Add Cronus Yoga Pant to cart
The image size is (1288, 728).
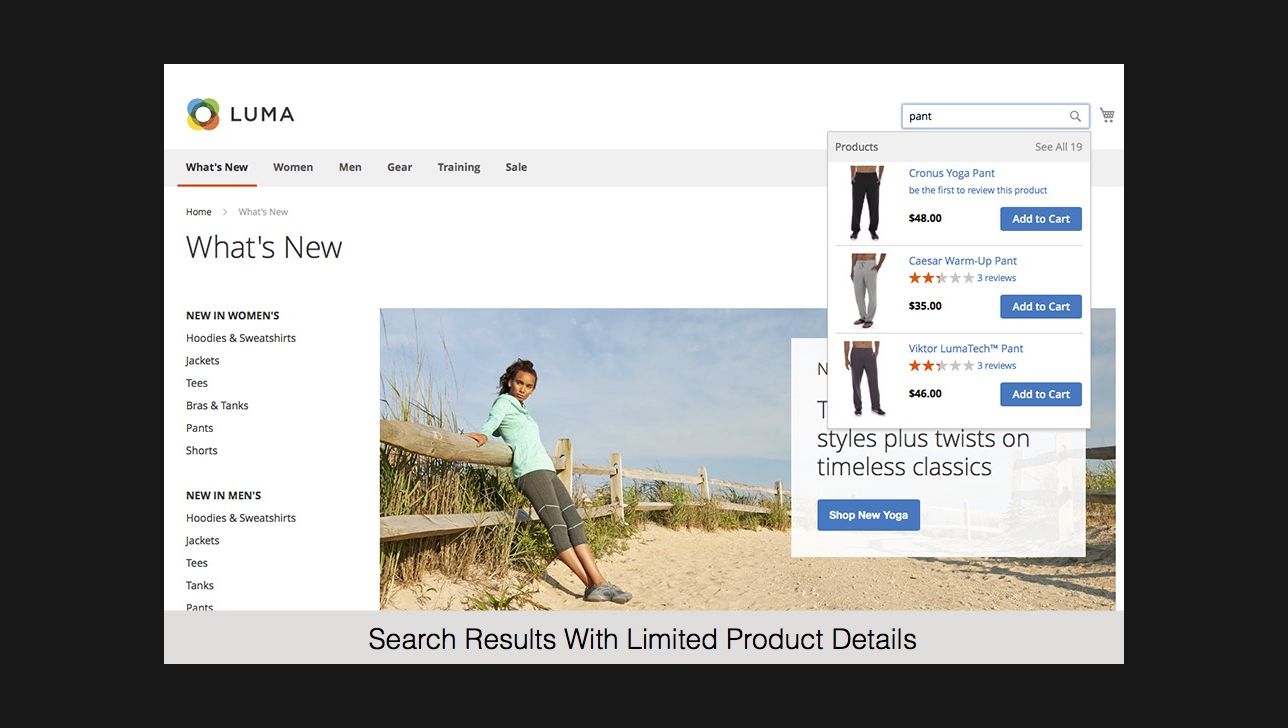pos(1040,219)
